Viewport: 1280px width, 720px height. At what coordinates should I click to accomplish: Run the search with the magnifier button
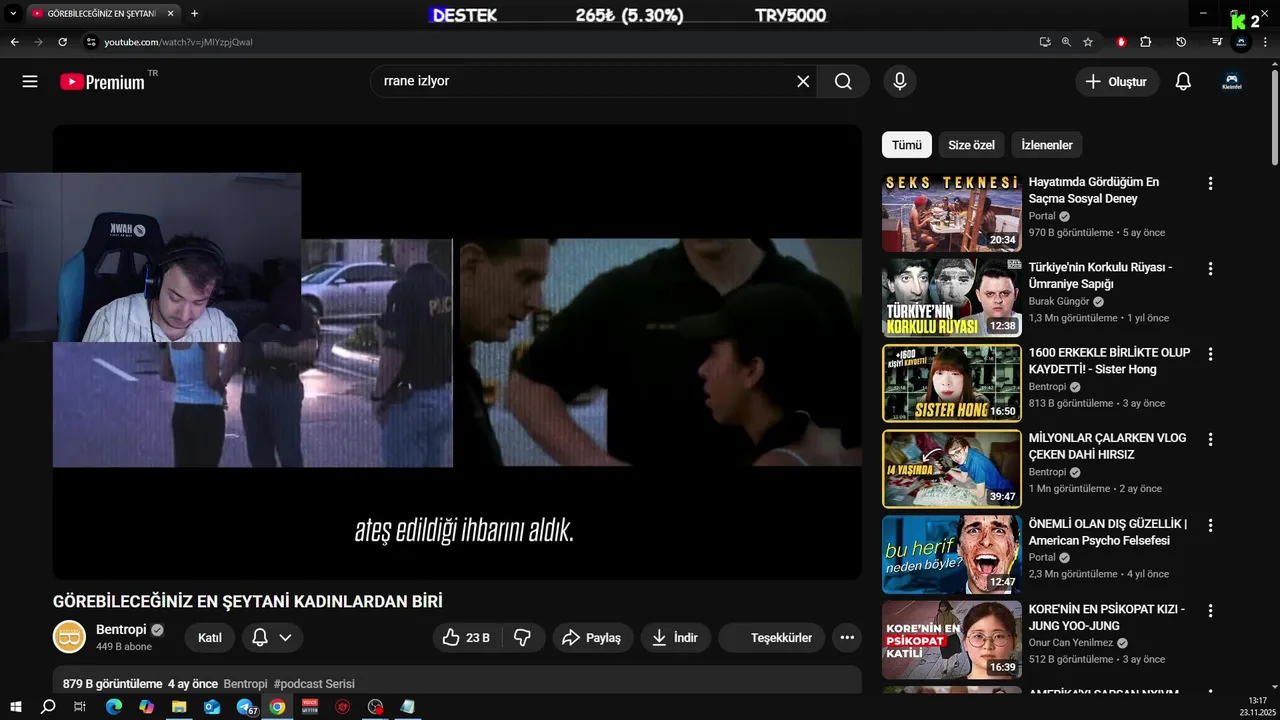tap(843, 82)
